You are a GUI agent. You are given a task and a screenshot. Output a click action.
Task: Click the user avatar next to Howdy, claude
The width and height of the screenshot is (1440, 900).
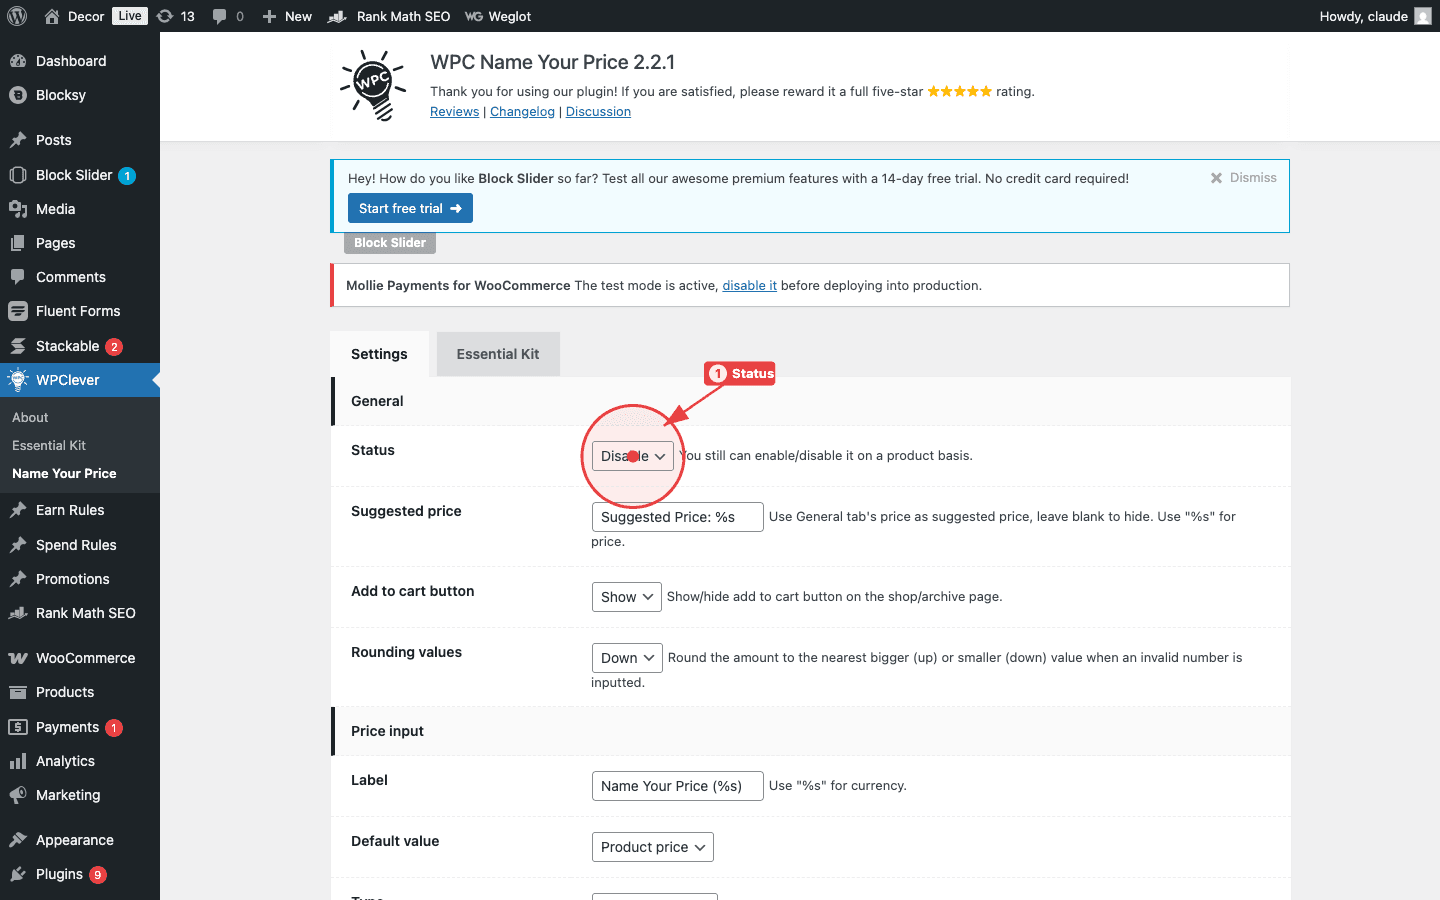[x=1423, y=16]
